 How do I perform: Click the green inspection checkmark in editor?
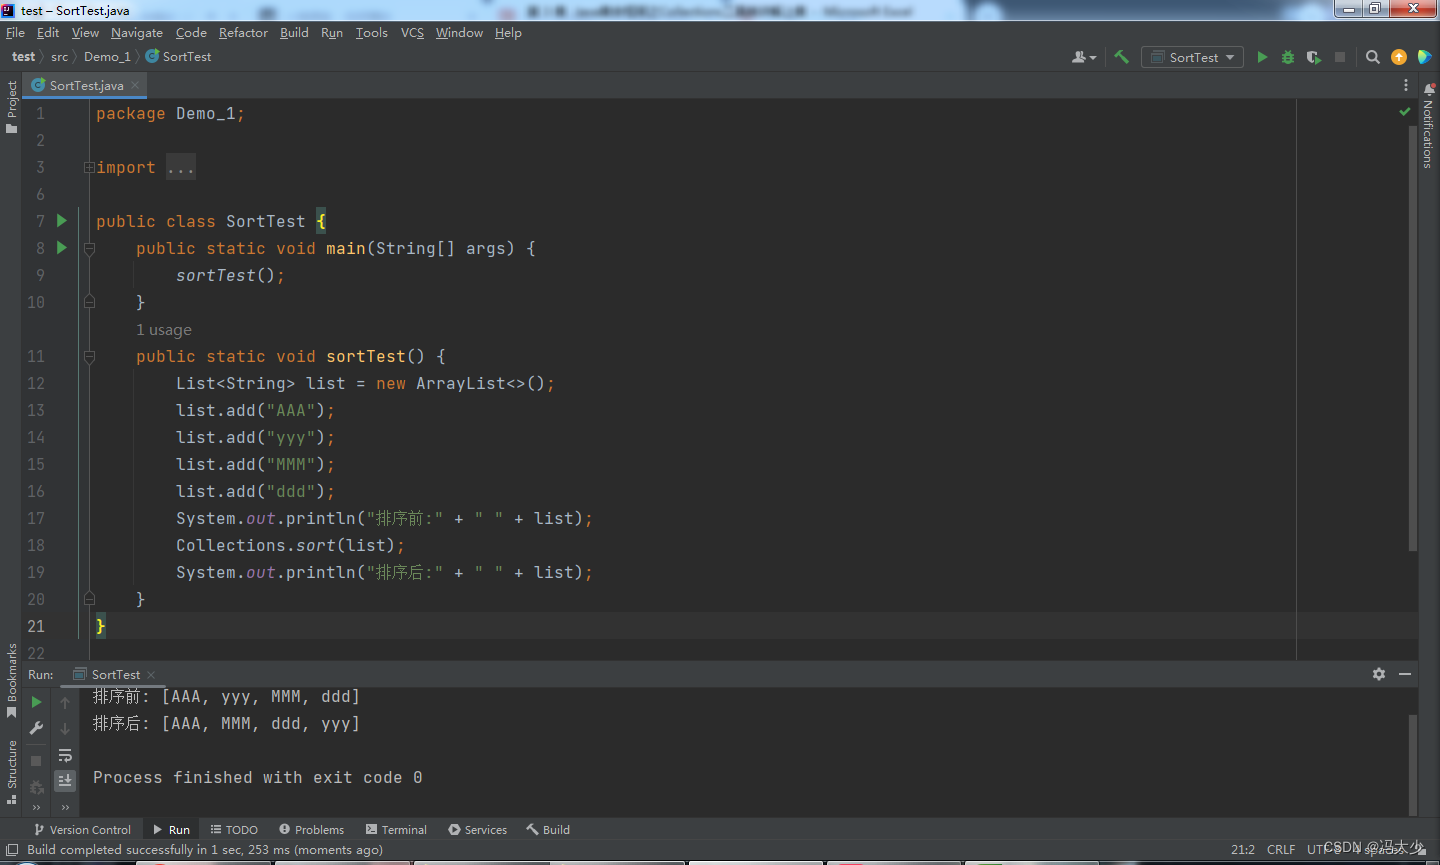coord(1405,112)
